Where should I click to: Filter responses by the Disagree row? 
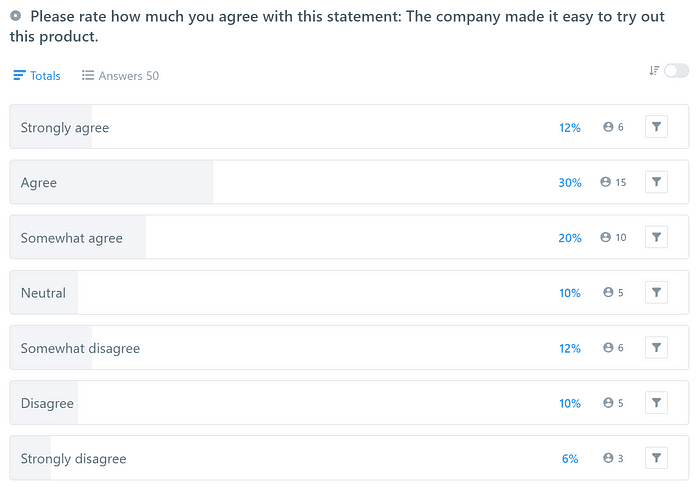click(656, 402)
